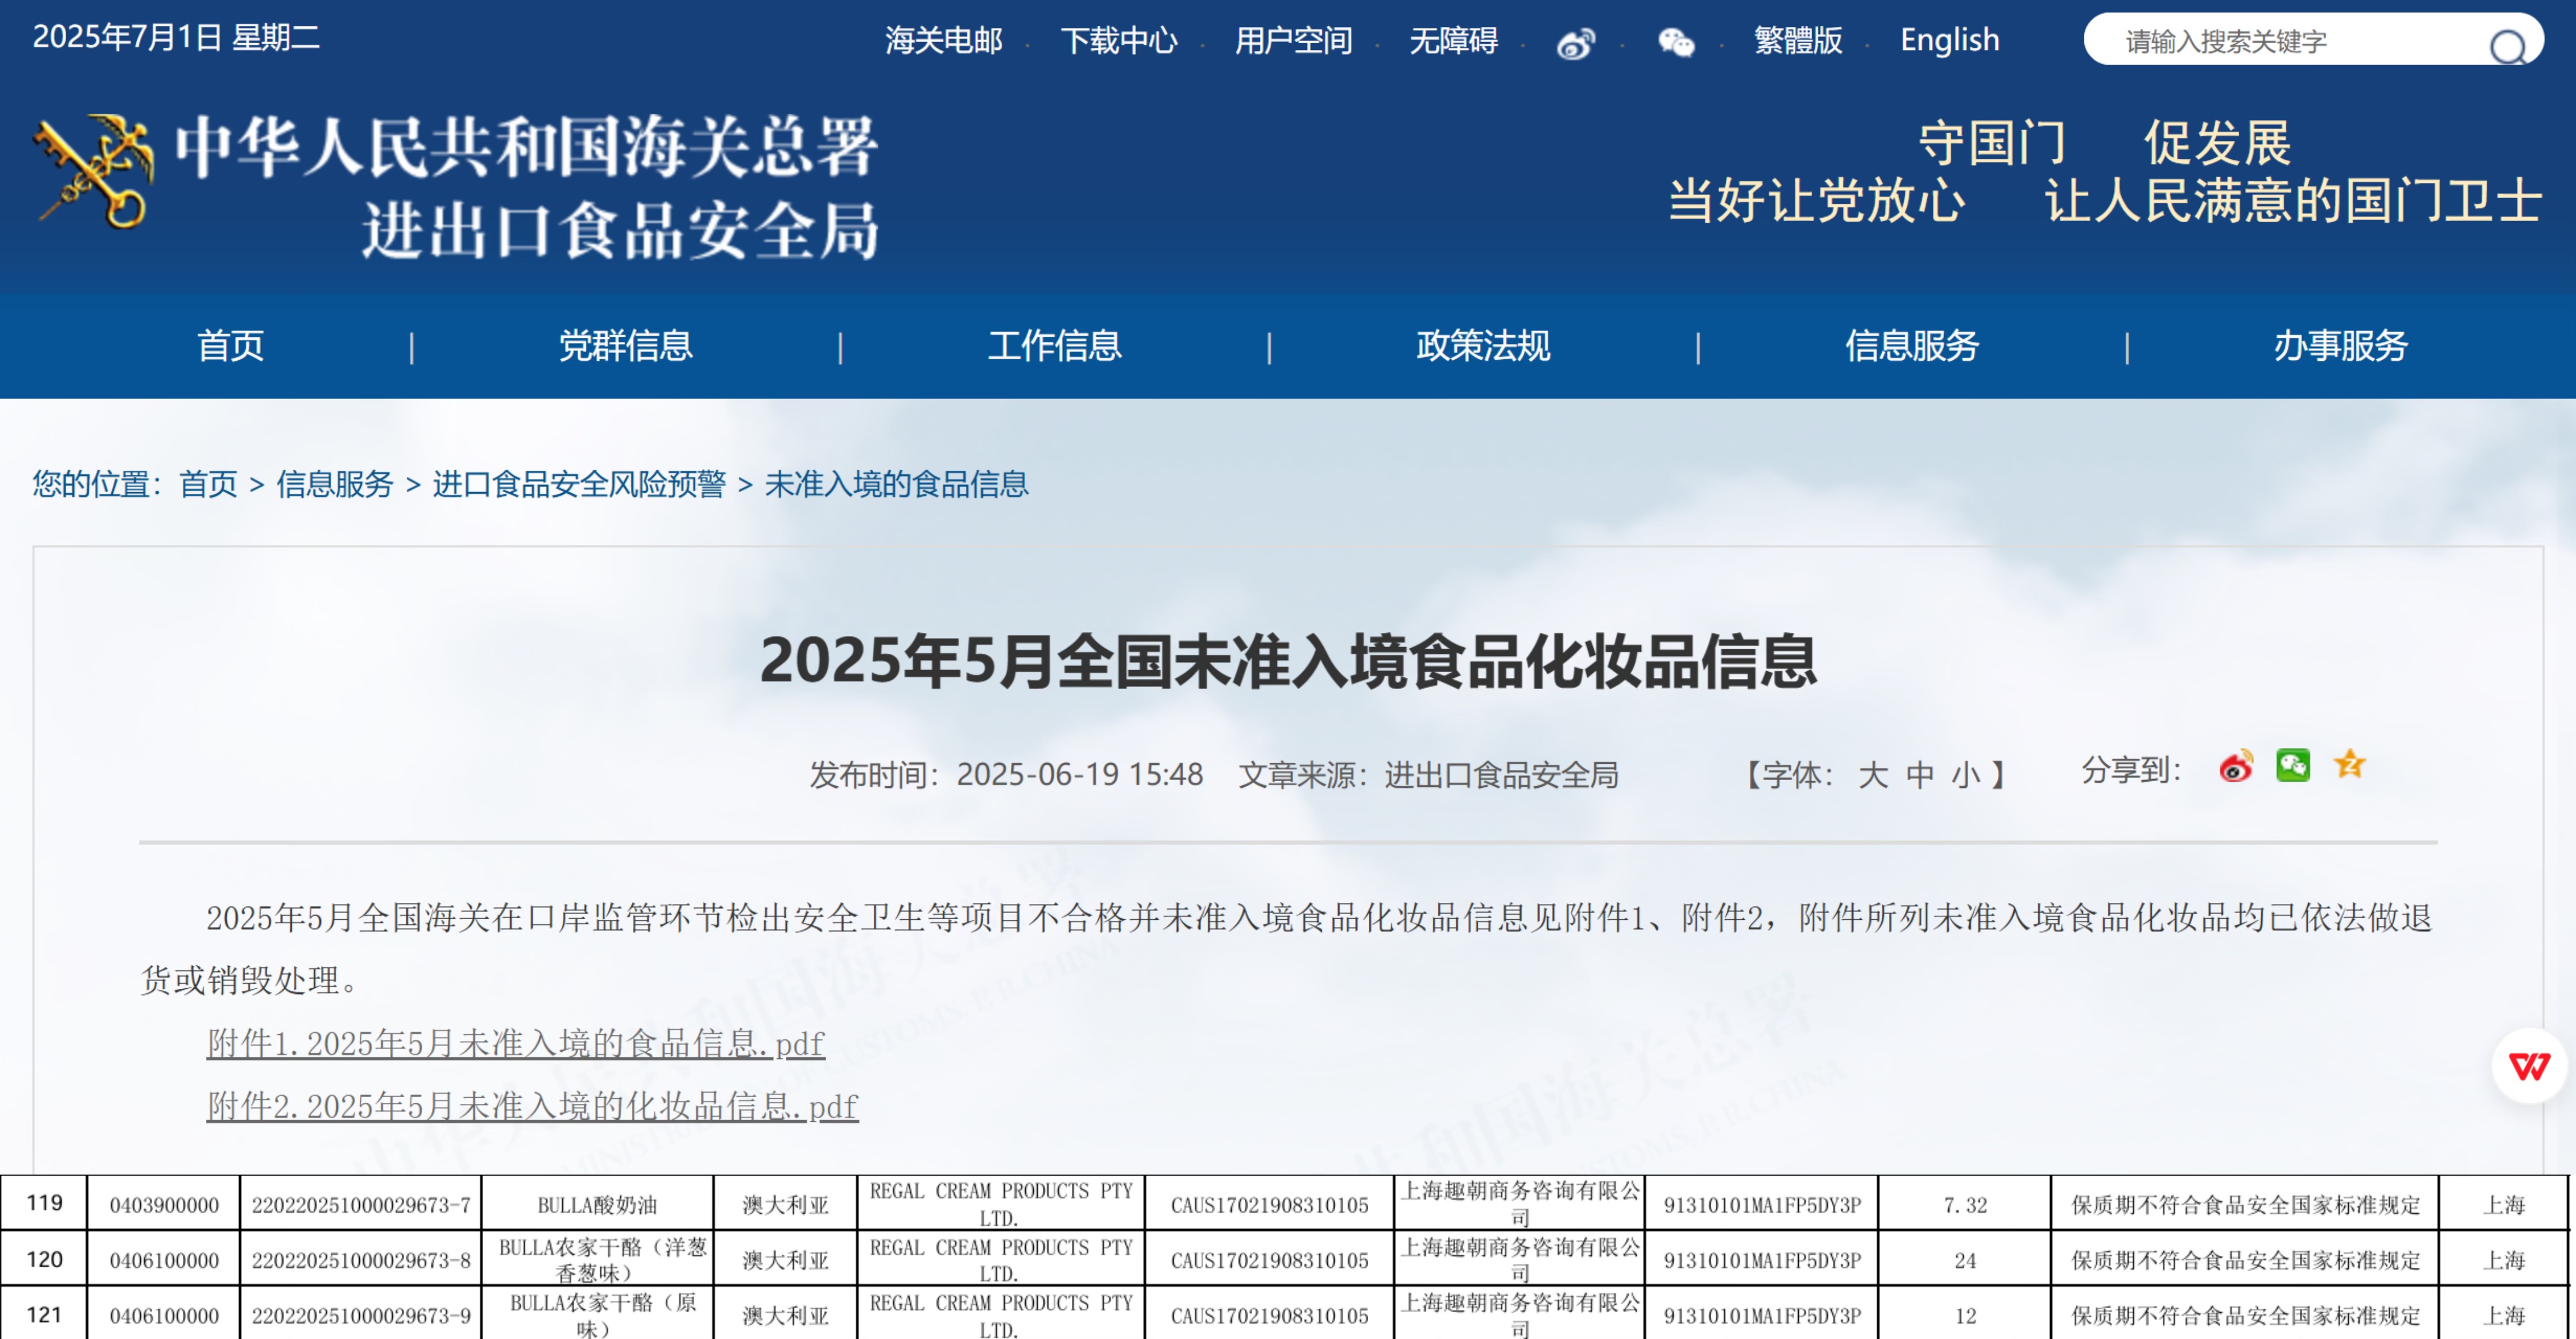Click publish time 2025-06-19 15:48
This screenshot has height=1339, width=2576.
(x=1079, y=775)
